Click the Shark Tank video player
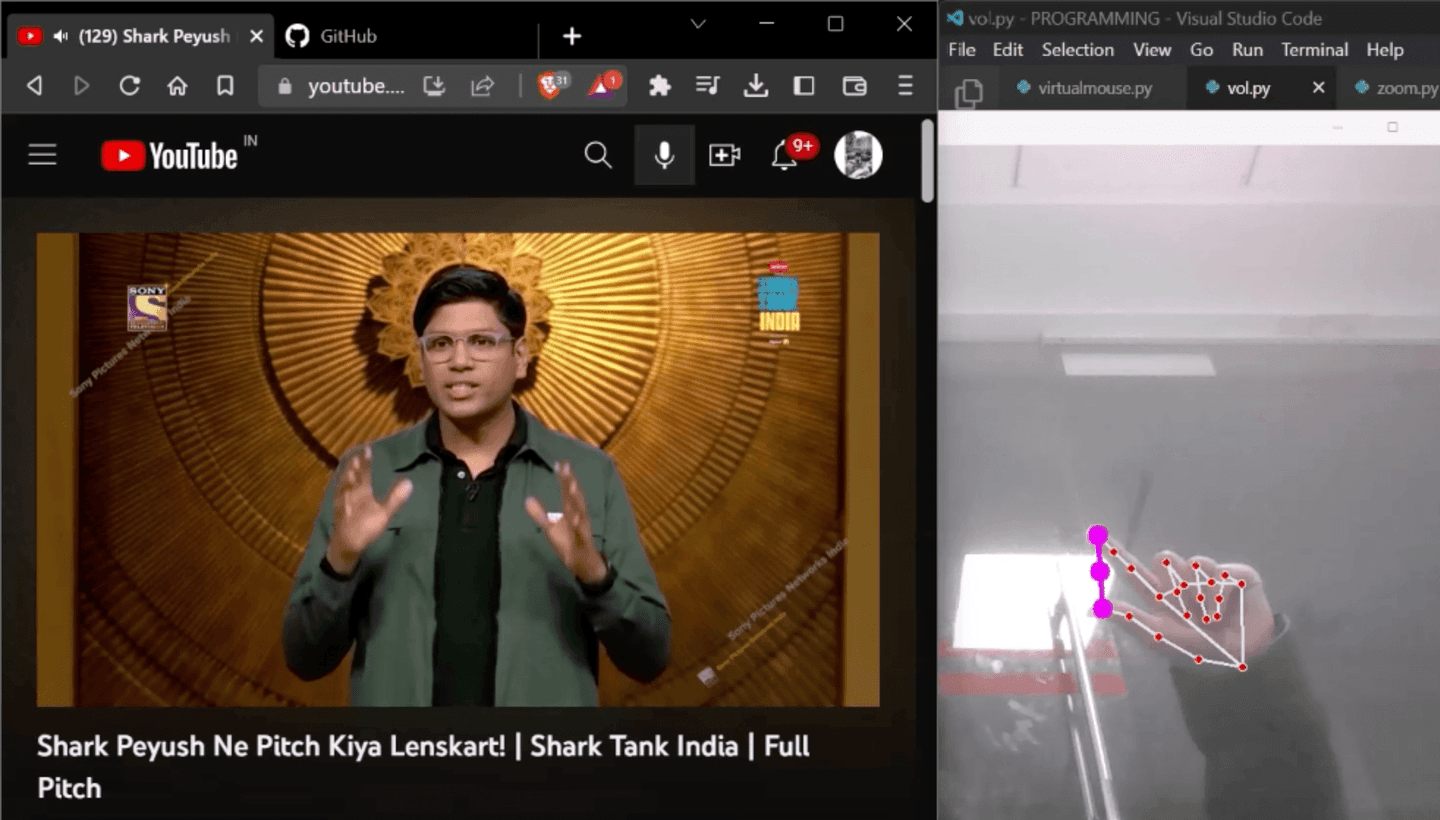Screen dimensions: 1440x820 click(x=458, y=470)
